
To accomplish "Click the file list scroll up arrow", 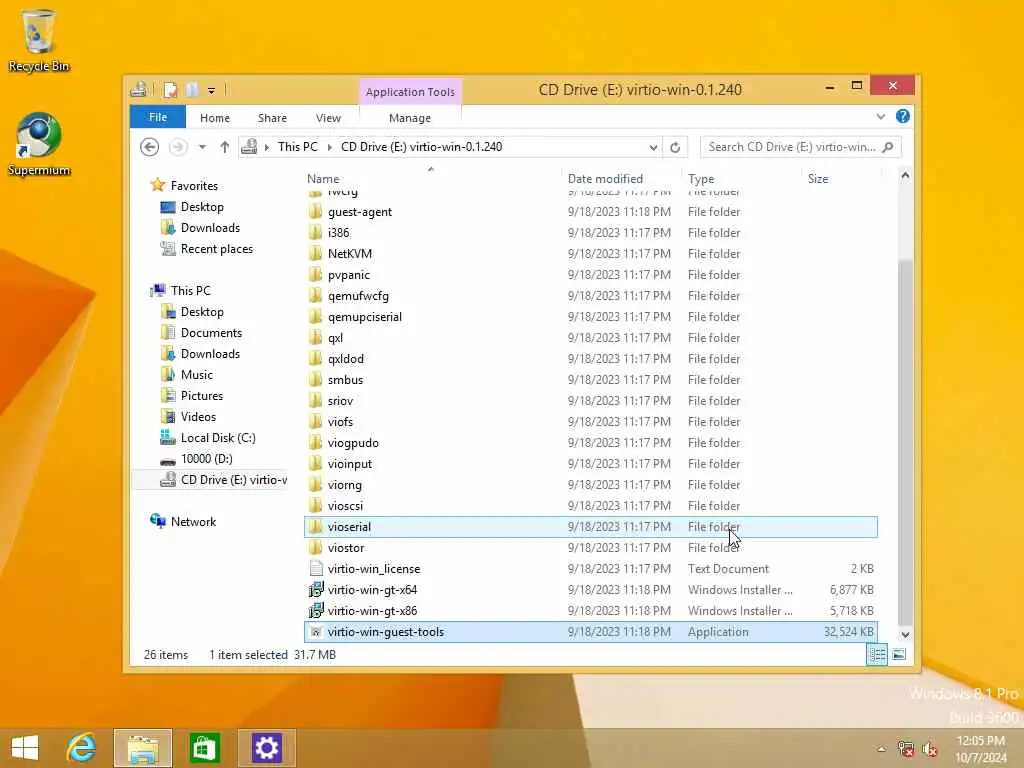I will [x=905, y=175].
